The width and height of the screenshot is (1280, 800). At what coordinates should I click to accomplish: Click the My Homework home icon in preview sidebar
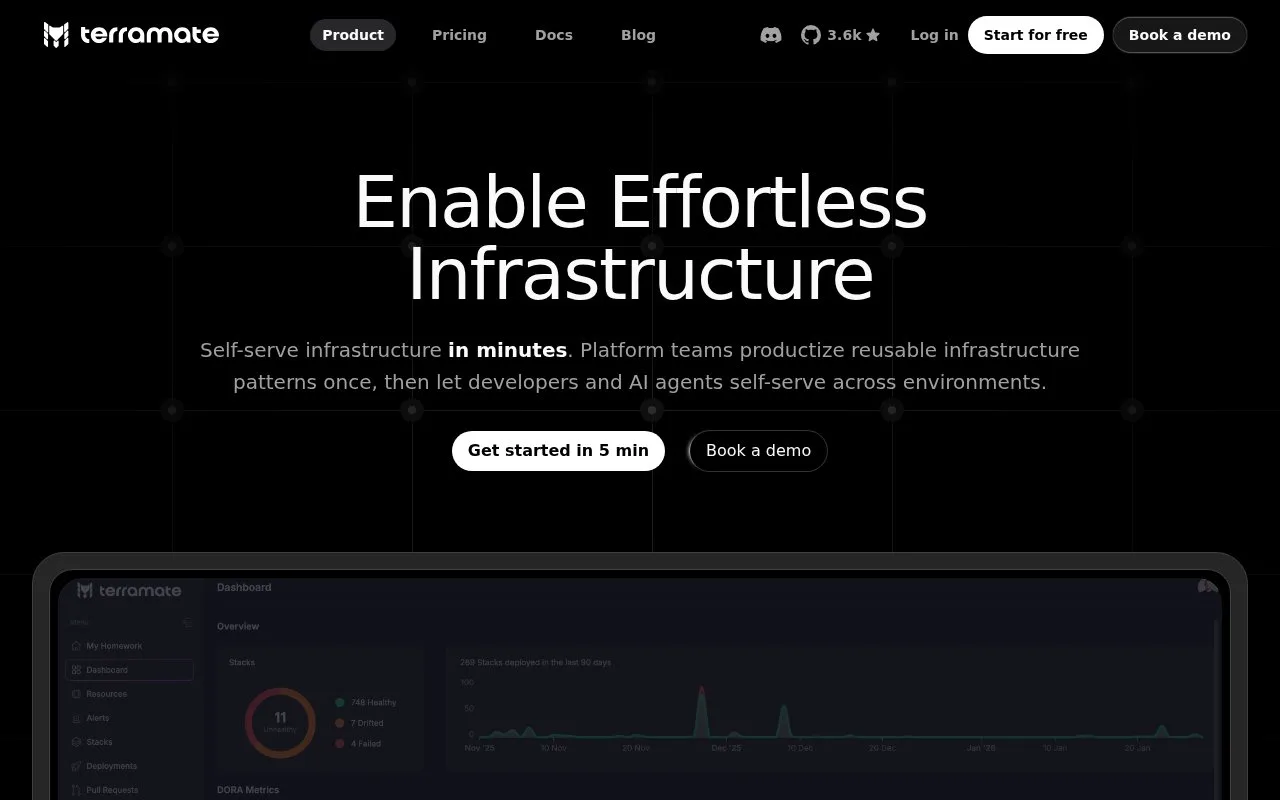click(77, 646)
